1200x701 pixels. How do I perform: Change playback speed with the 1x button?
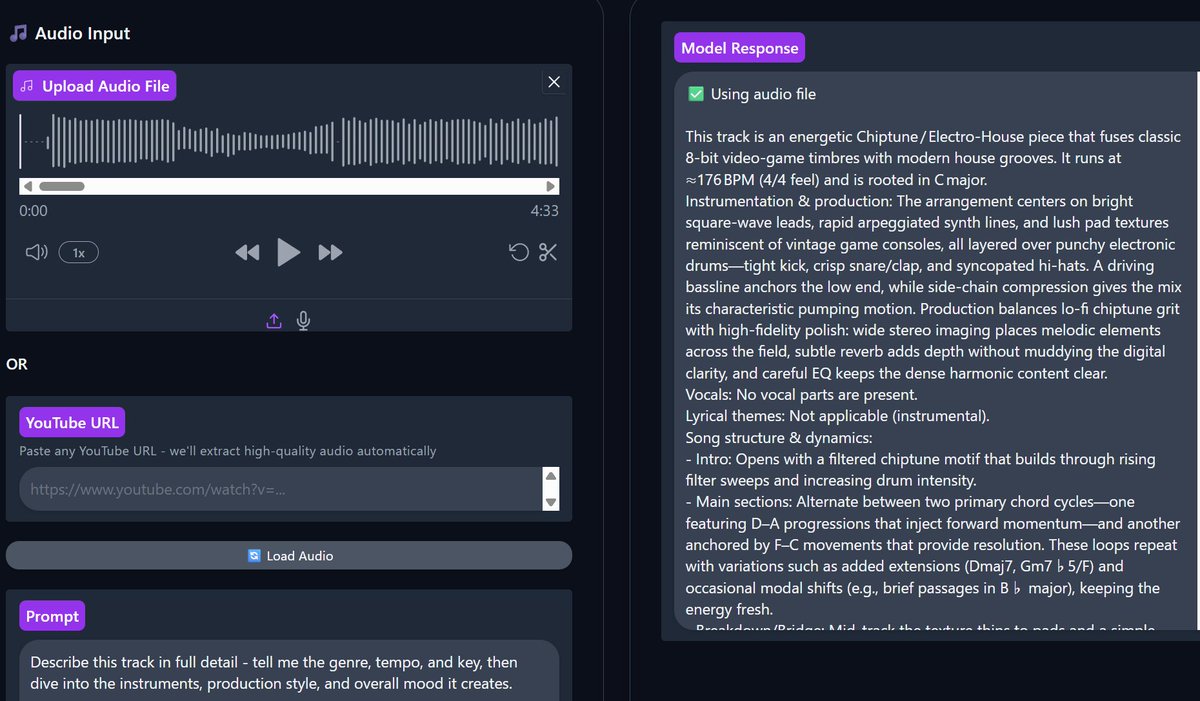(78, 252)
